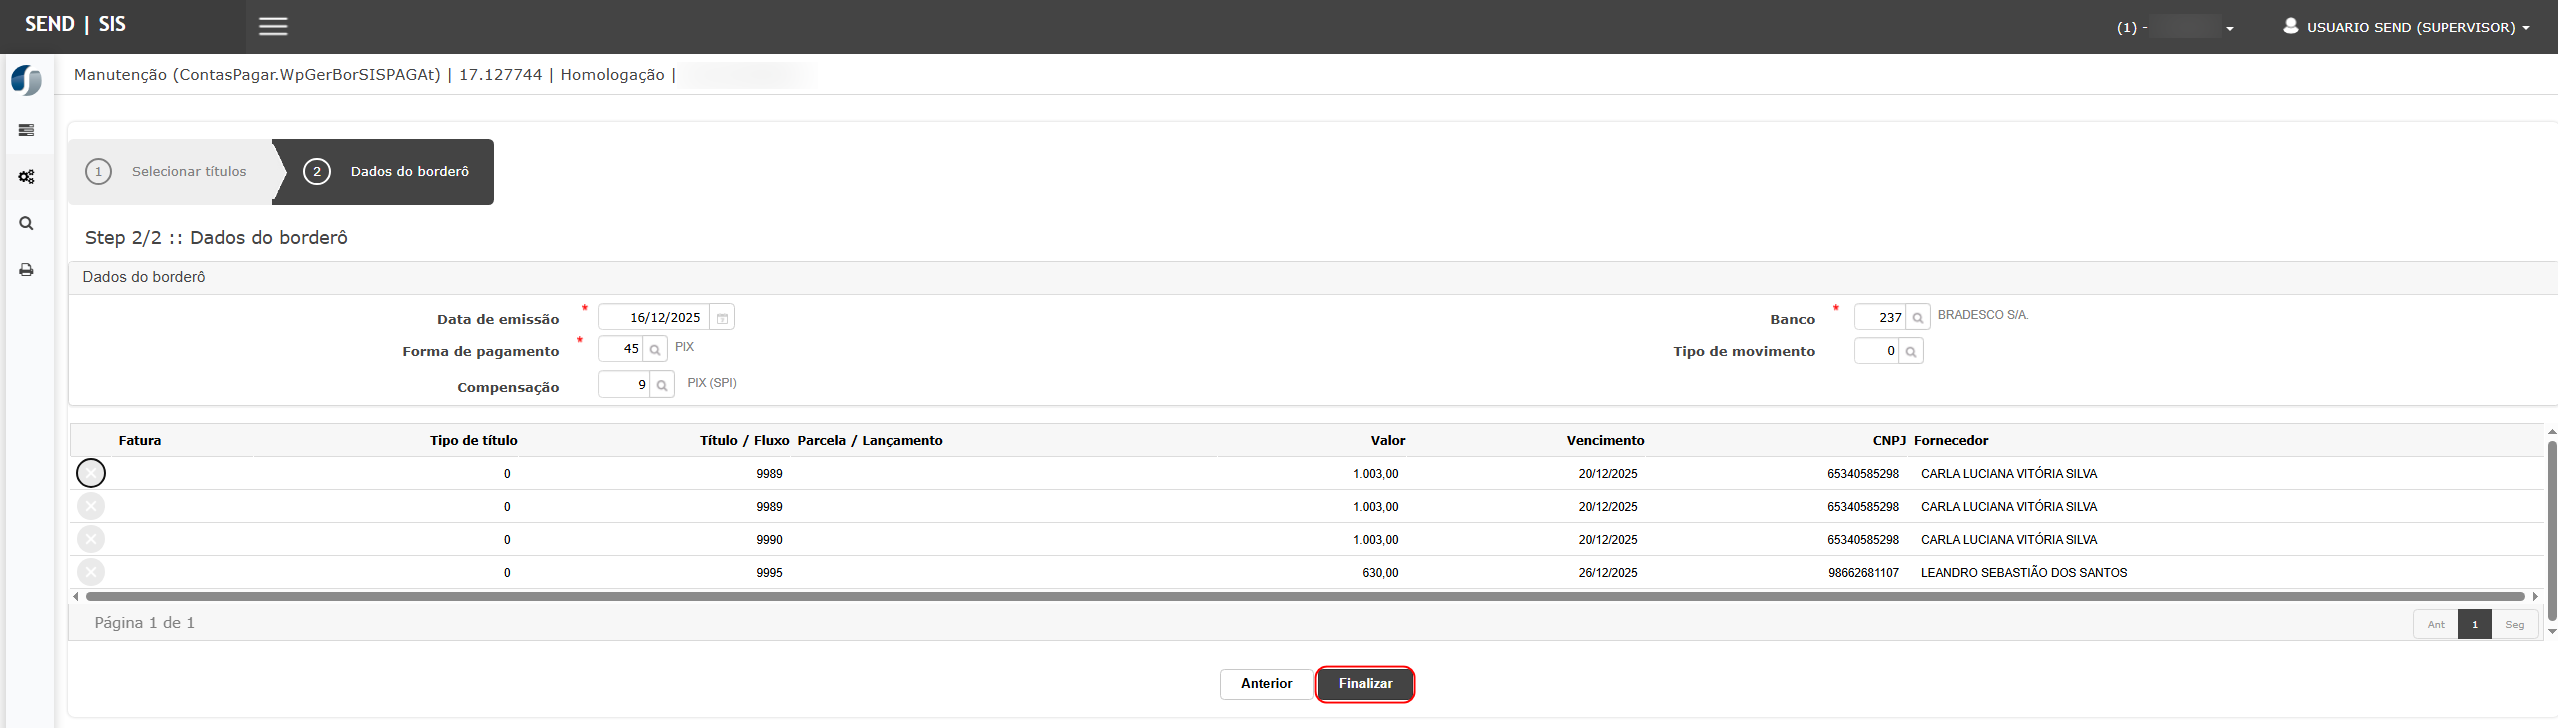The width and height of the screenshot is (2558, 728).
Task: Click the Compensação lookup magnifier
Action: click(661, 385)
